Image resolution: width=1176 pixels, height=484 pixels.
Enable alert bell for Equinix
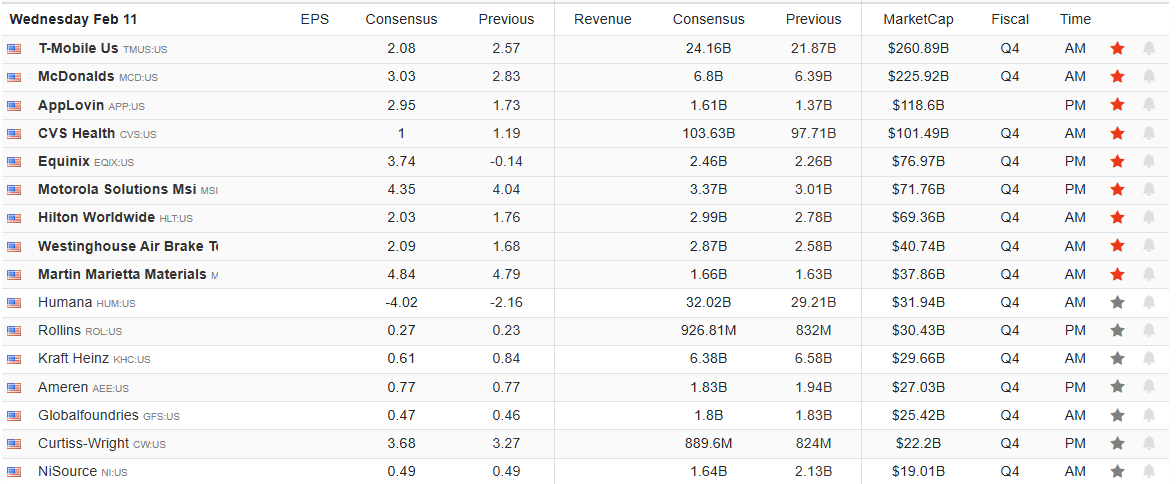pyautogui.click(x=1149, y=161)
